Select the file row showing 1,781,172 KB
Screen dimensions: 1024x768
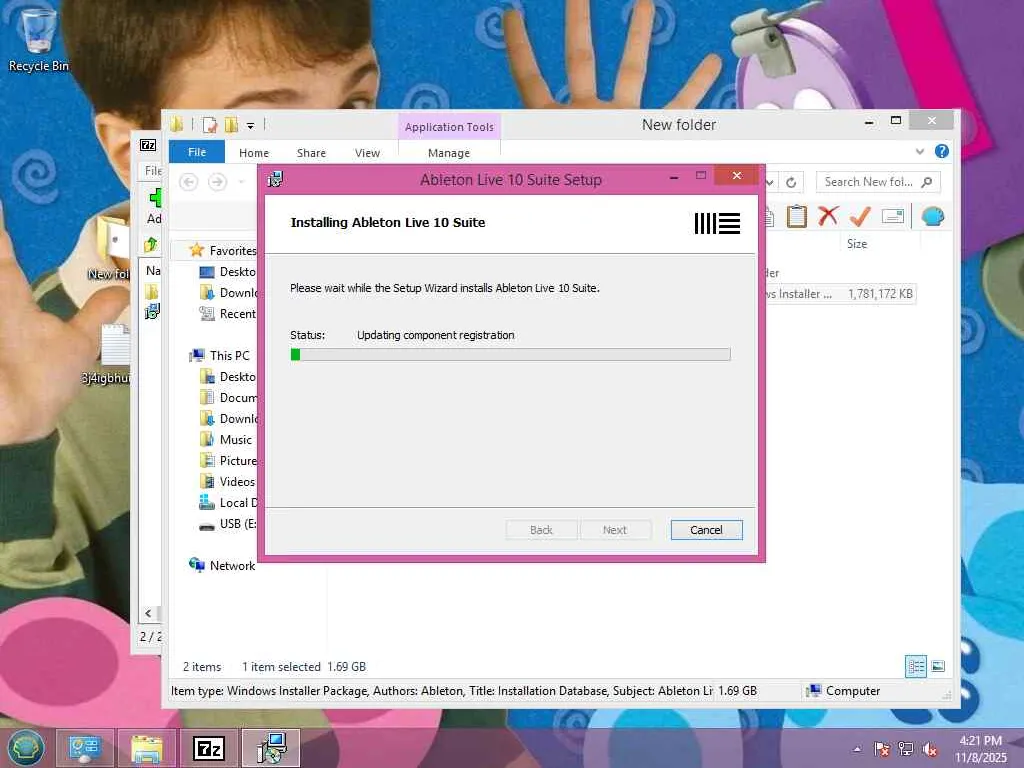point(840,294)
